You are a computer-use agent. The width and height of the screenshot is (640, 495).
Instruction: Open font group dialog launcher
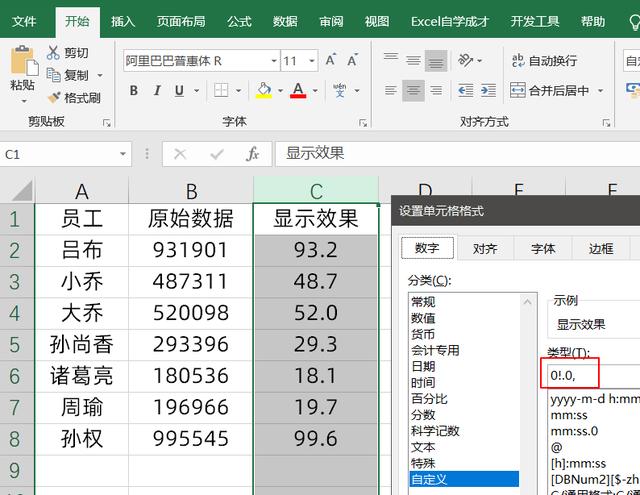pos(362,122)
